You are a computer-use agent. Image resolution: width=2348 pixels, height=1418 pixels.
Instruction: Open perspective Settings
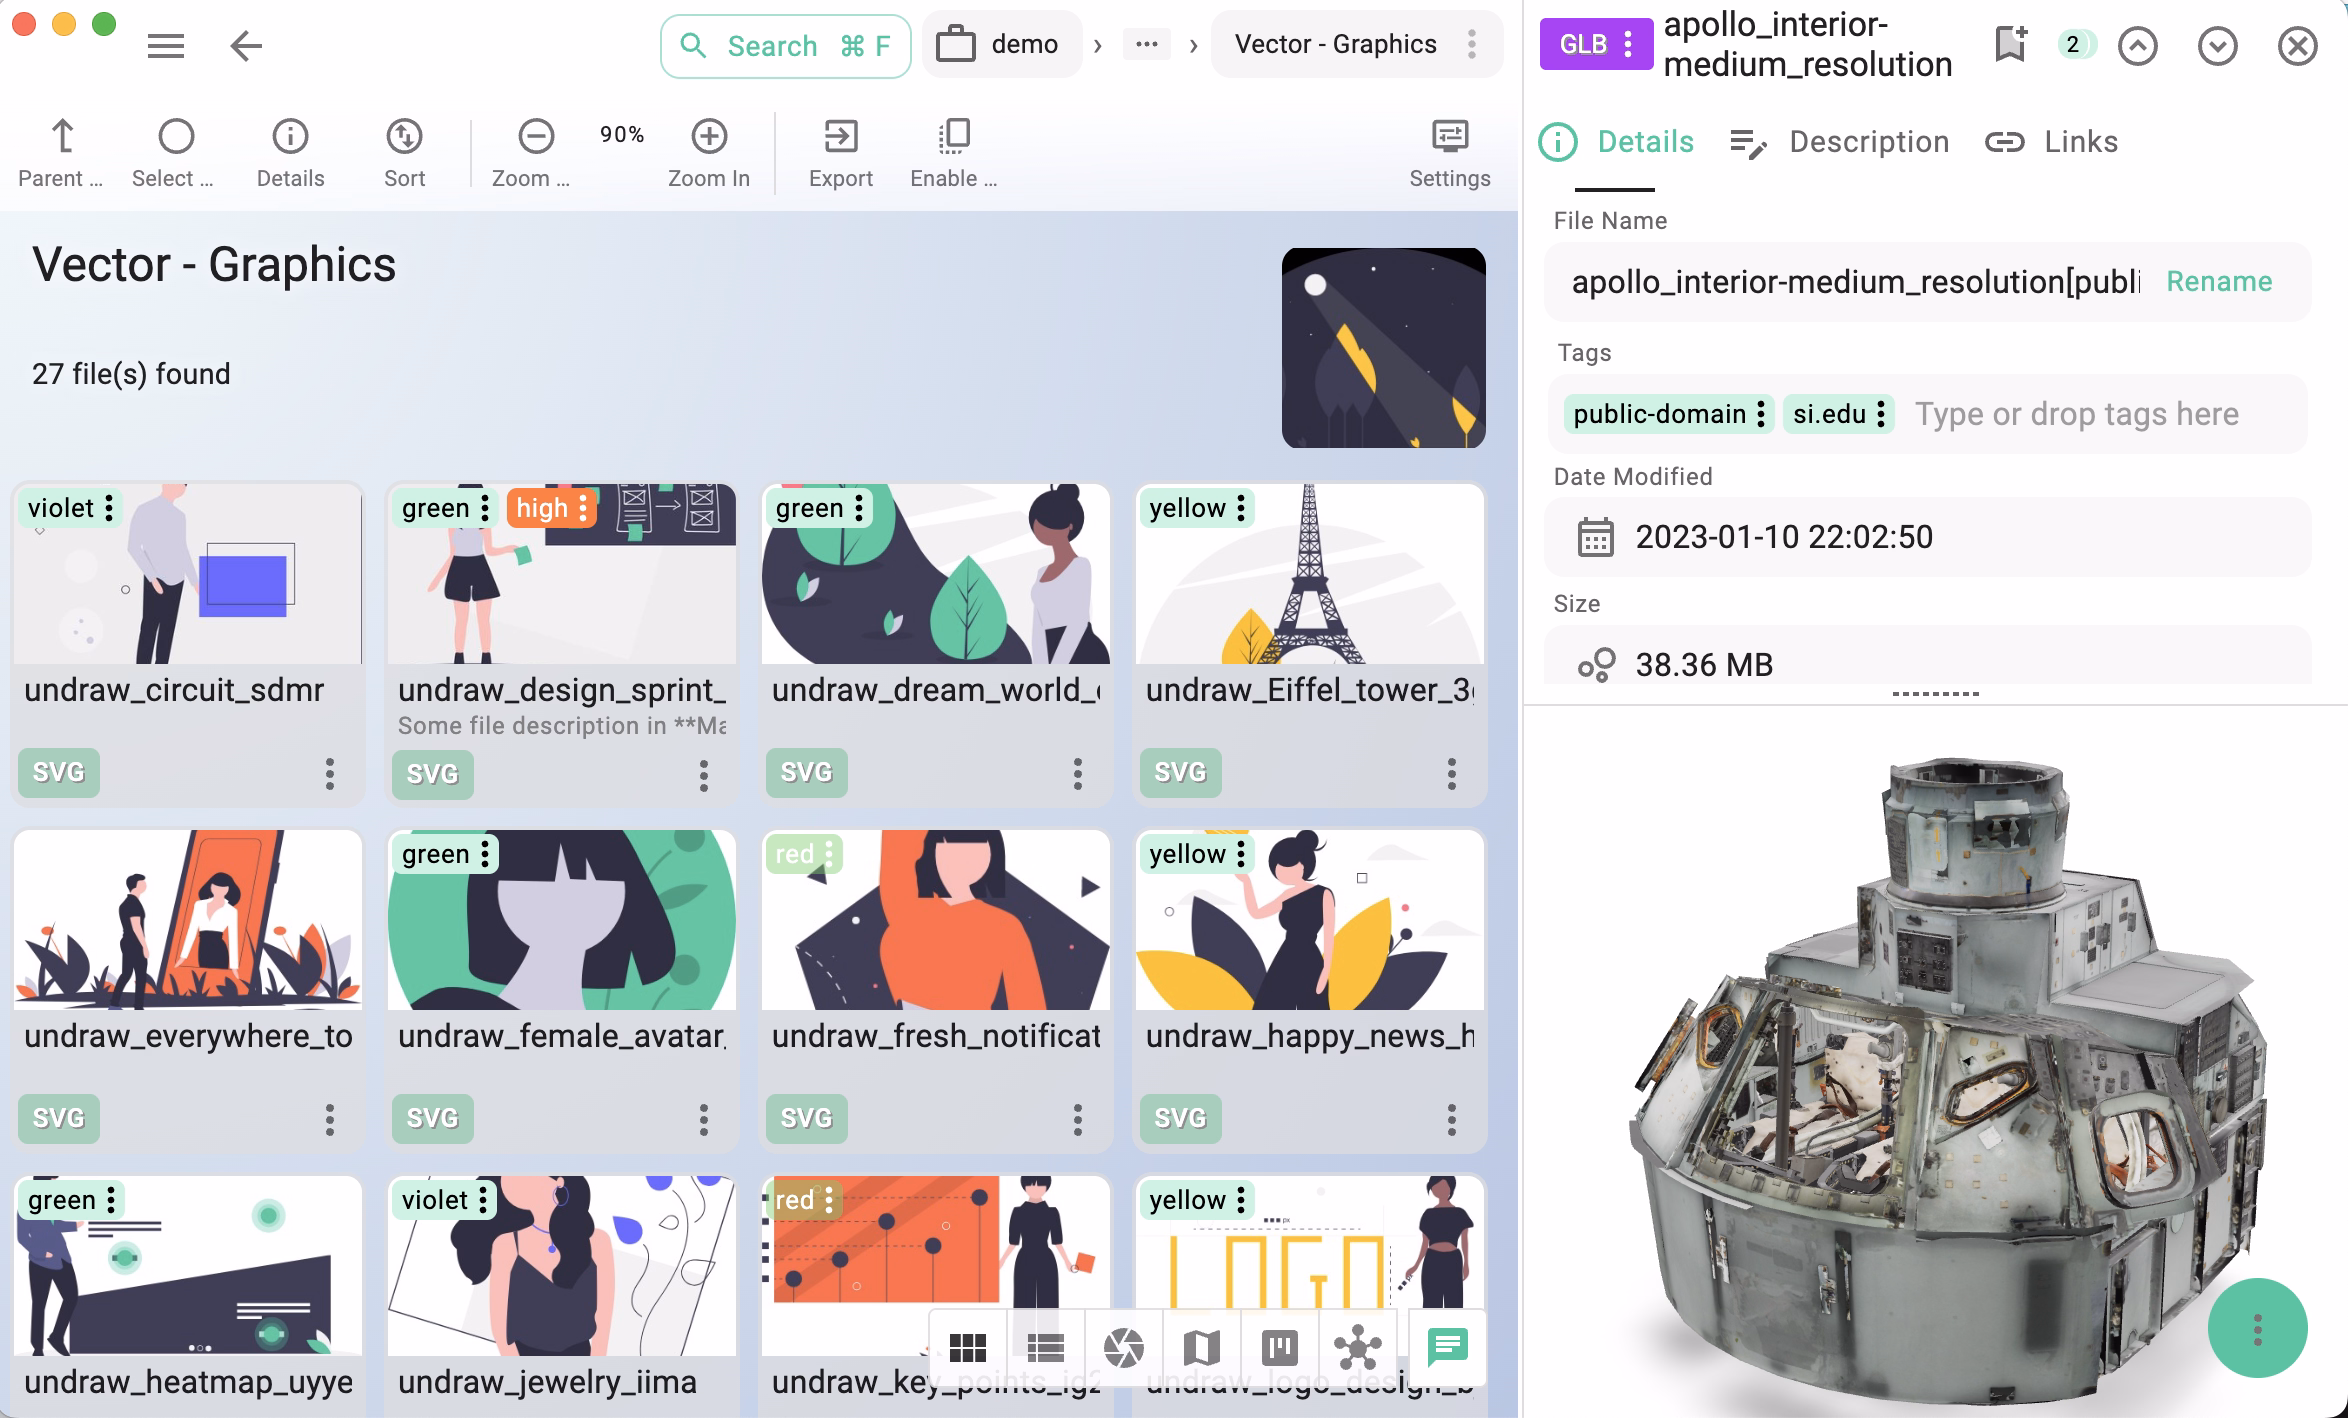click(1449, 153)
